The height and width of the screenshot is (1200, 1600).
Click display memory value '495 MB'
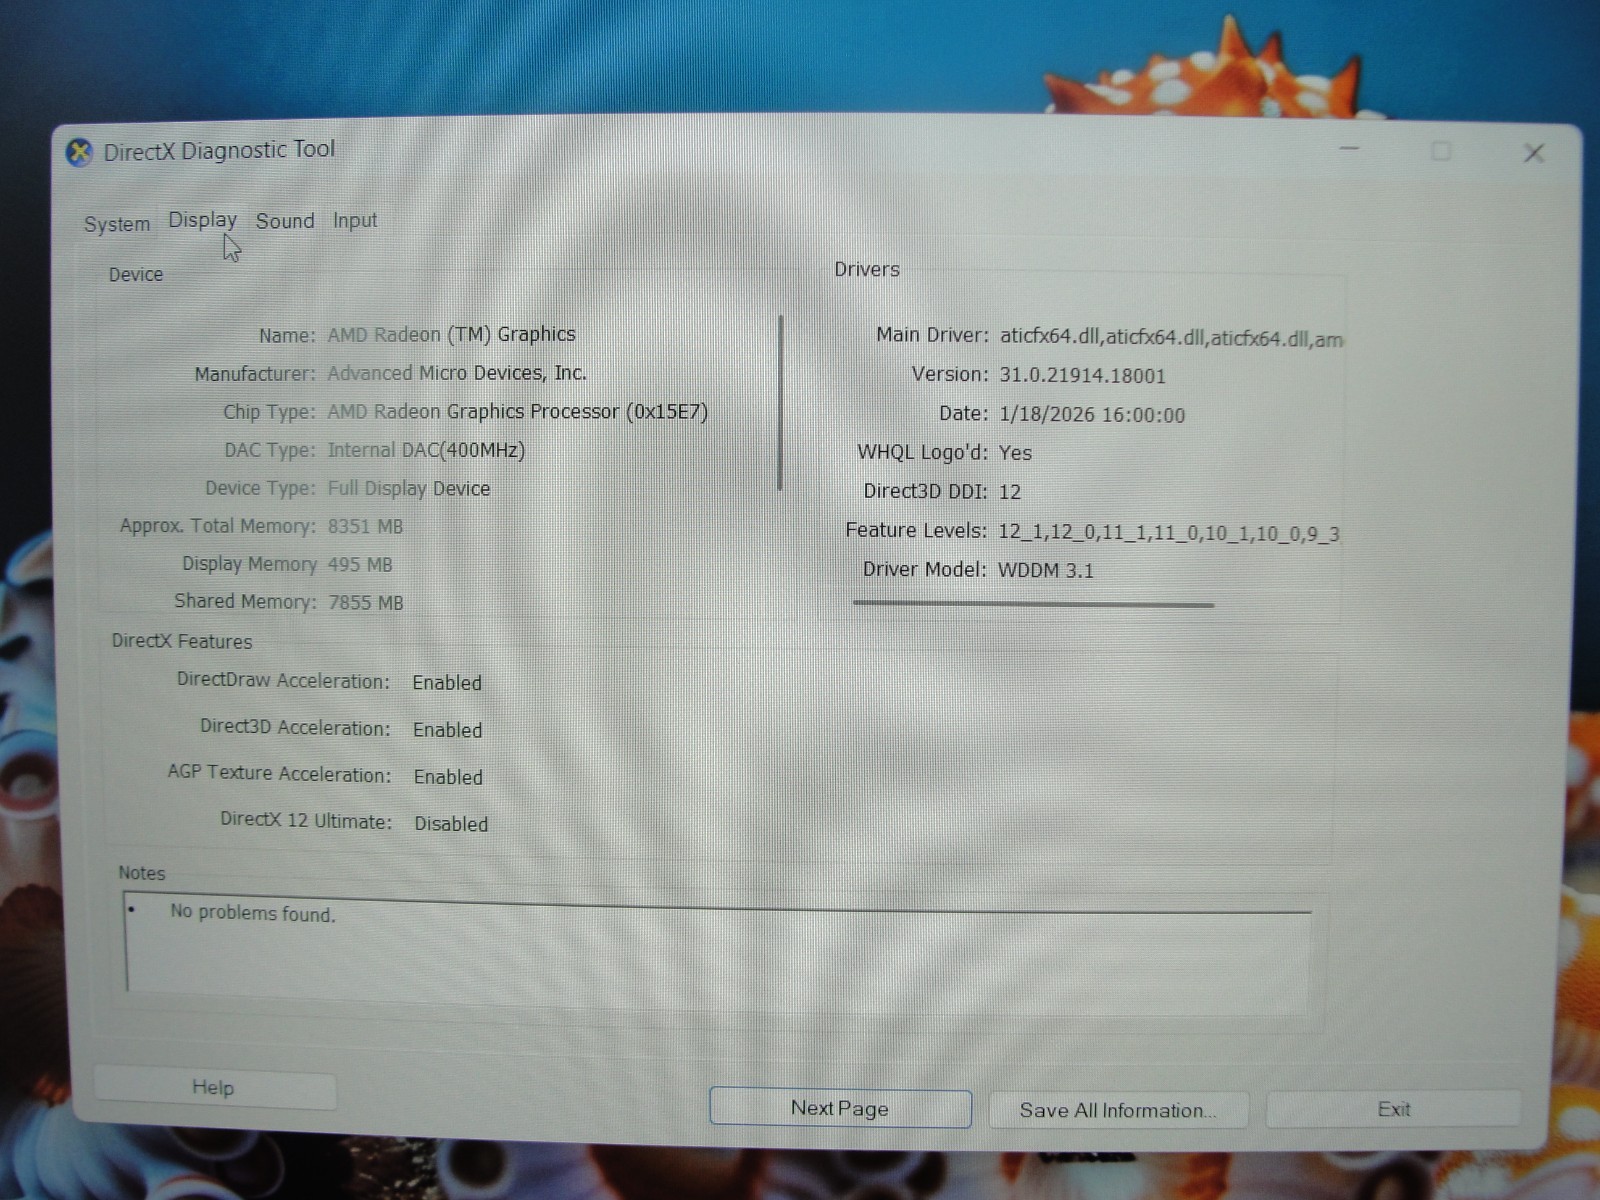[x=360, y=565]
